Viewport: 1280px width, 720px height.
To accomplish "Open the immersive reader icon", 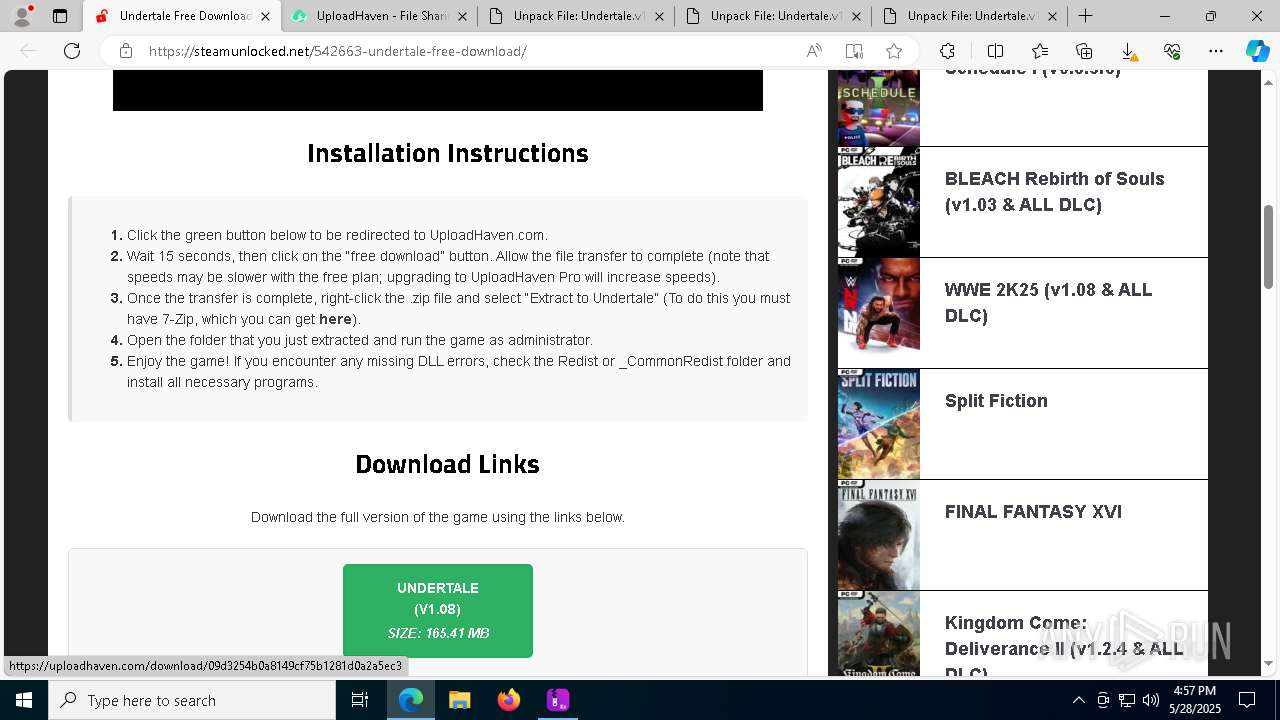I will (x=854, y=51).
